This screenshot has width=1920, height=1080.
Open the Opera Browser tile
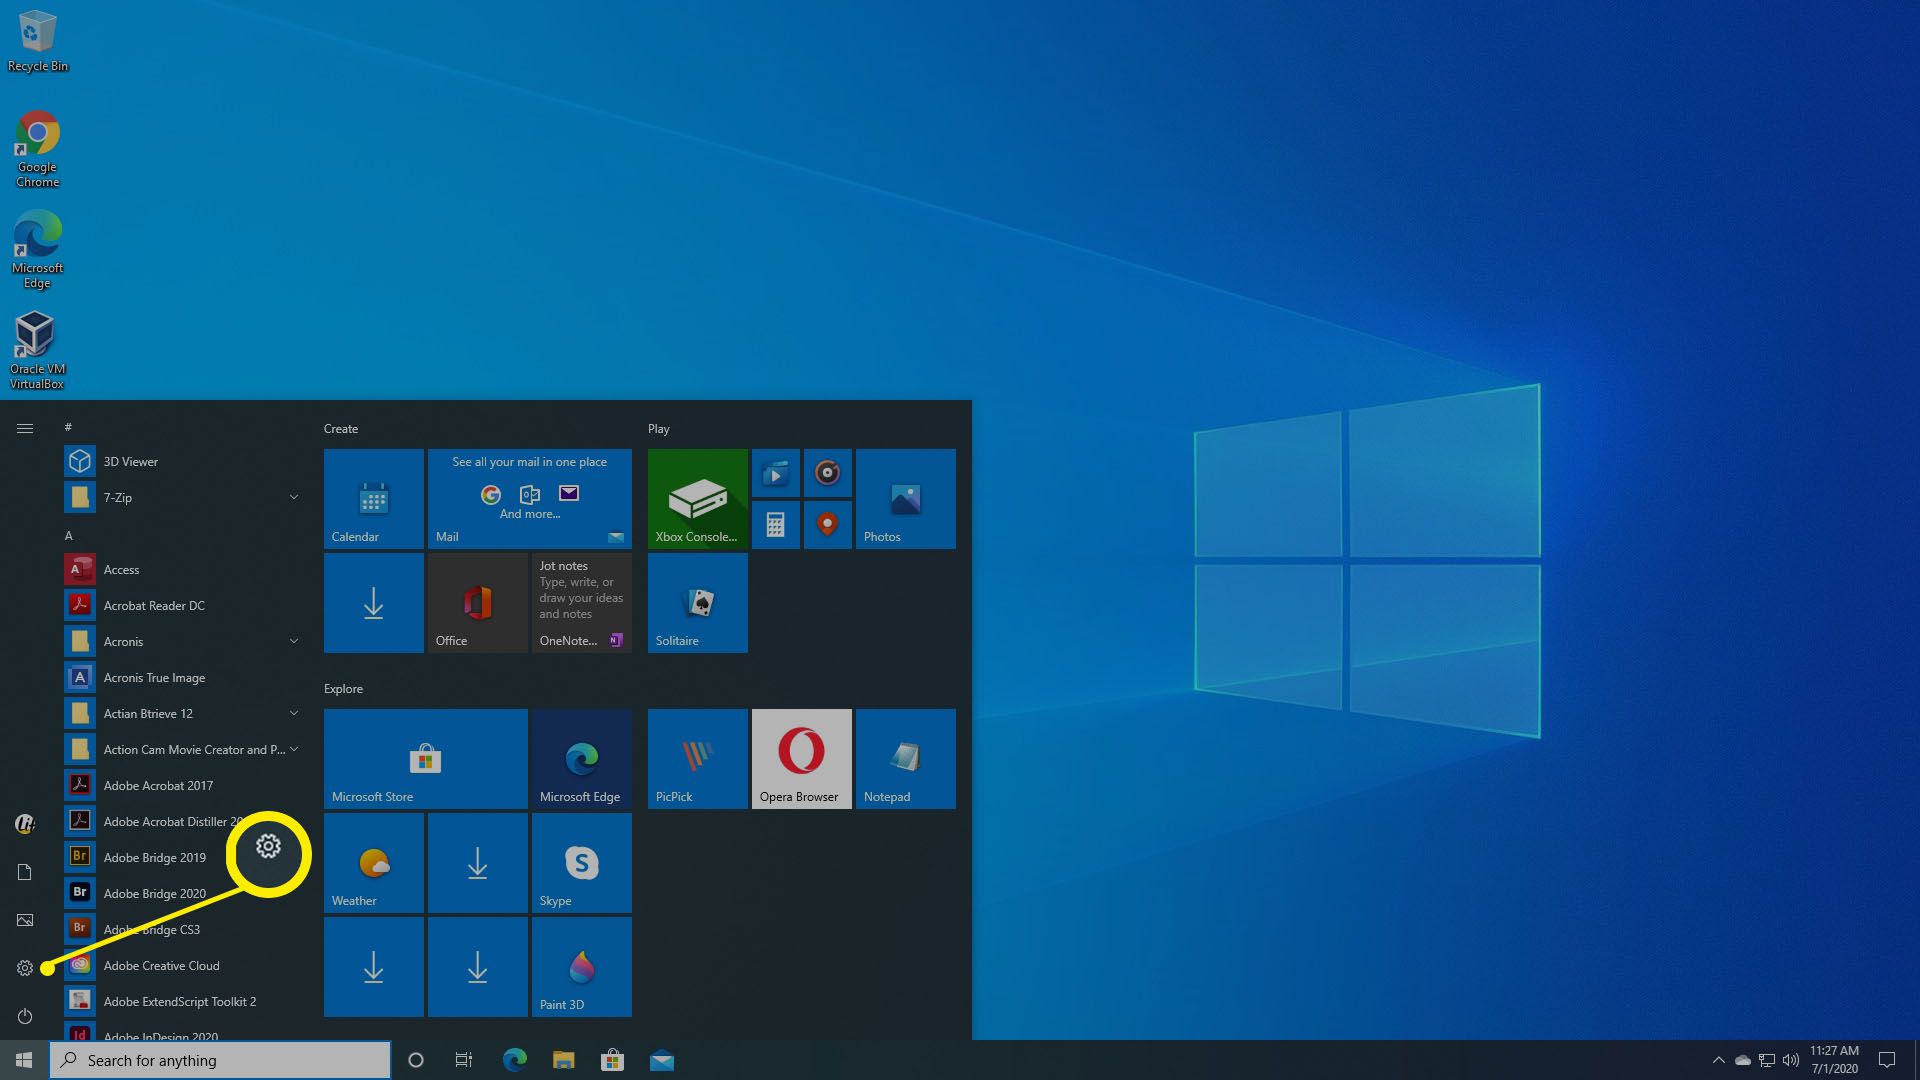tap(801, 759)
